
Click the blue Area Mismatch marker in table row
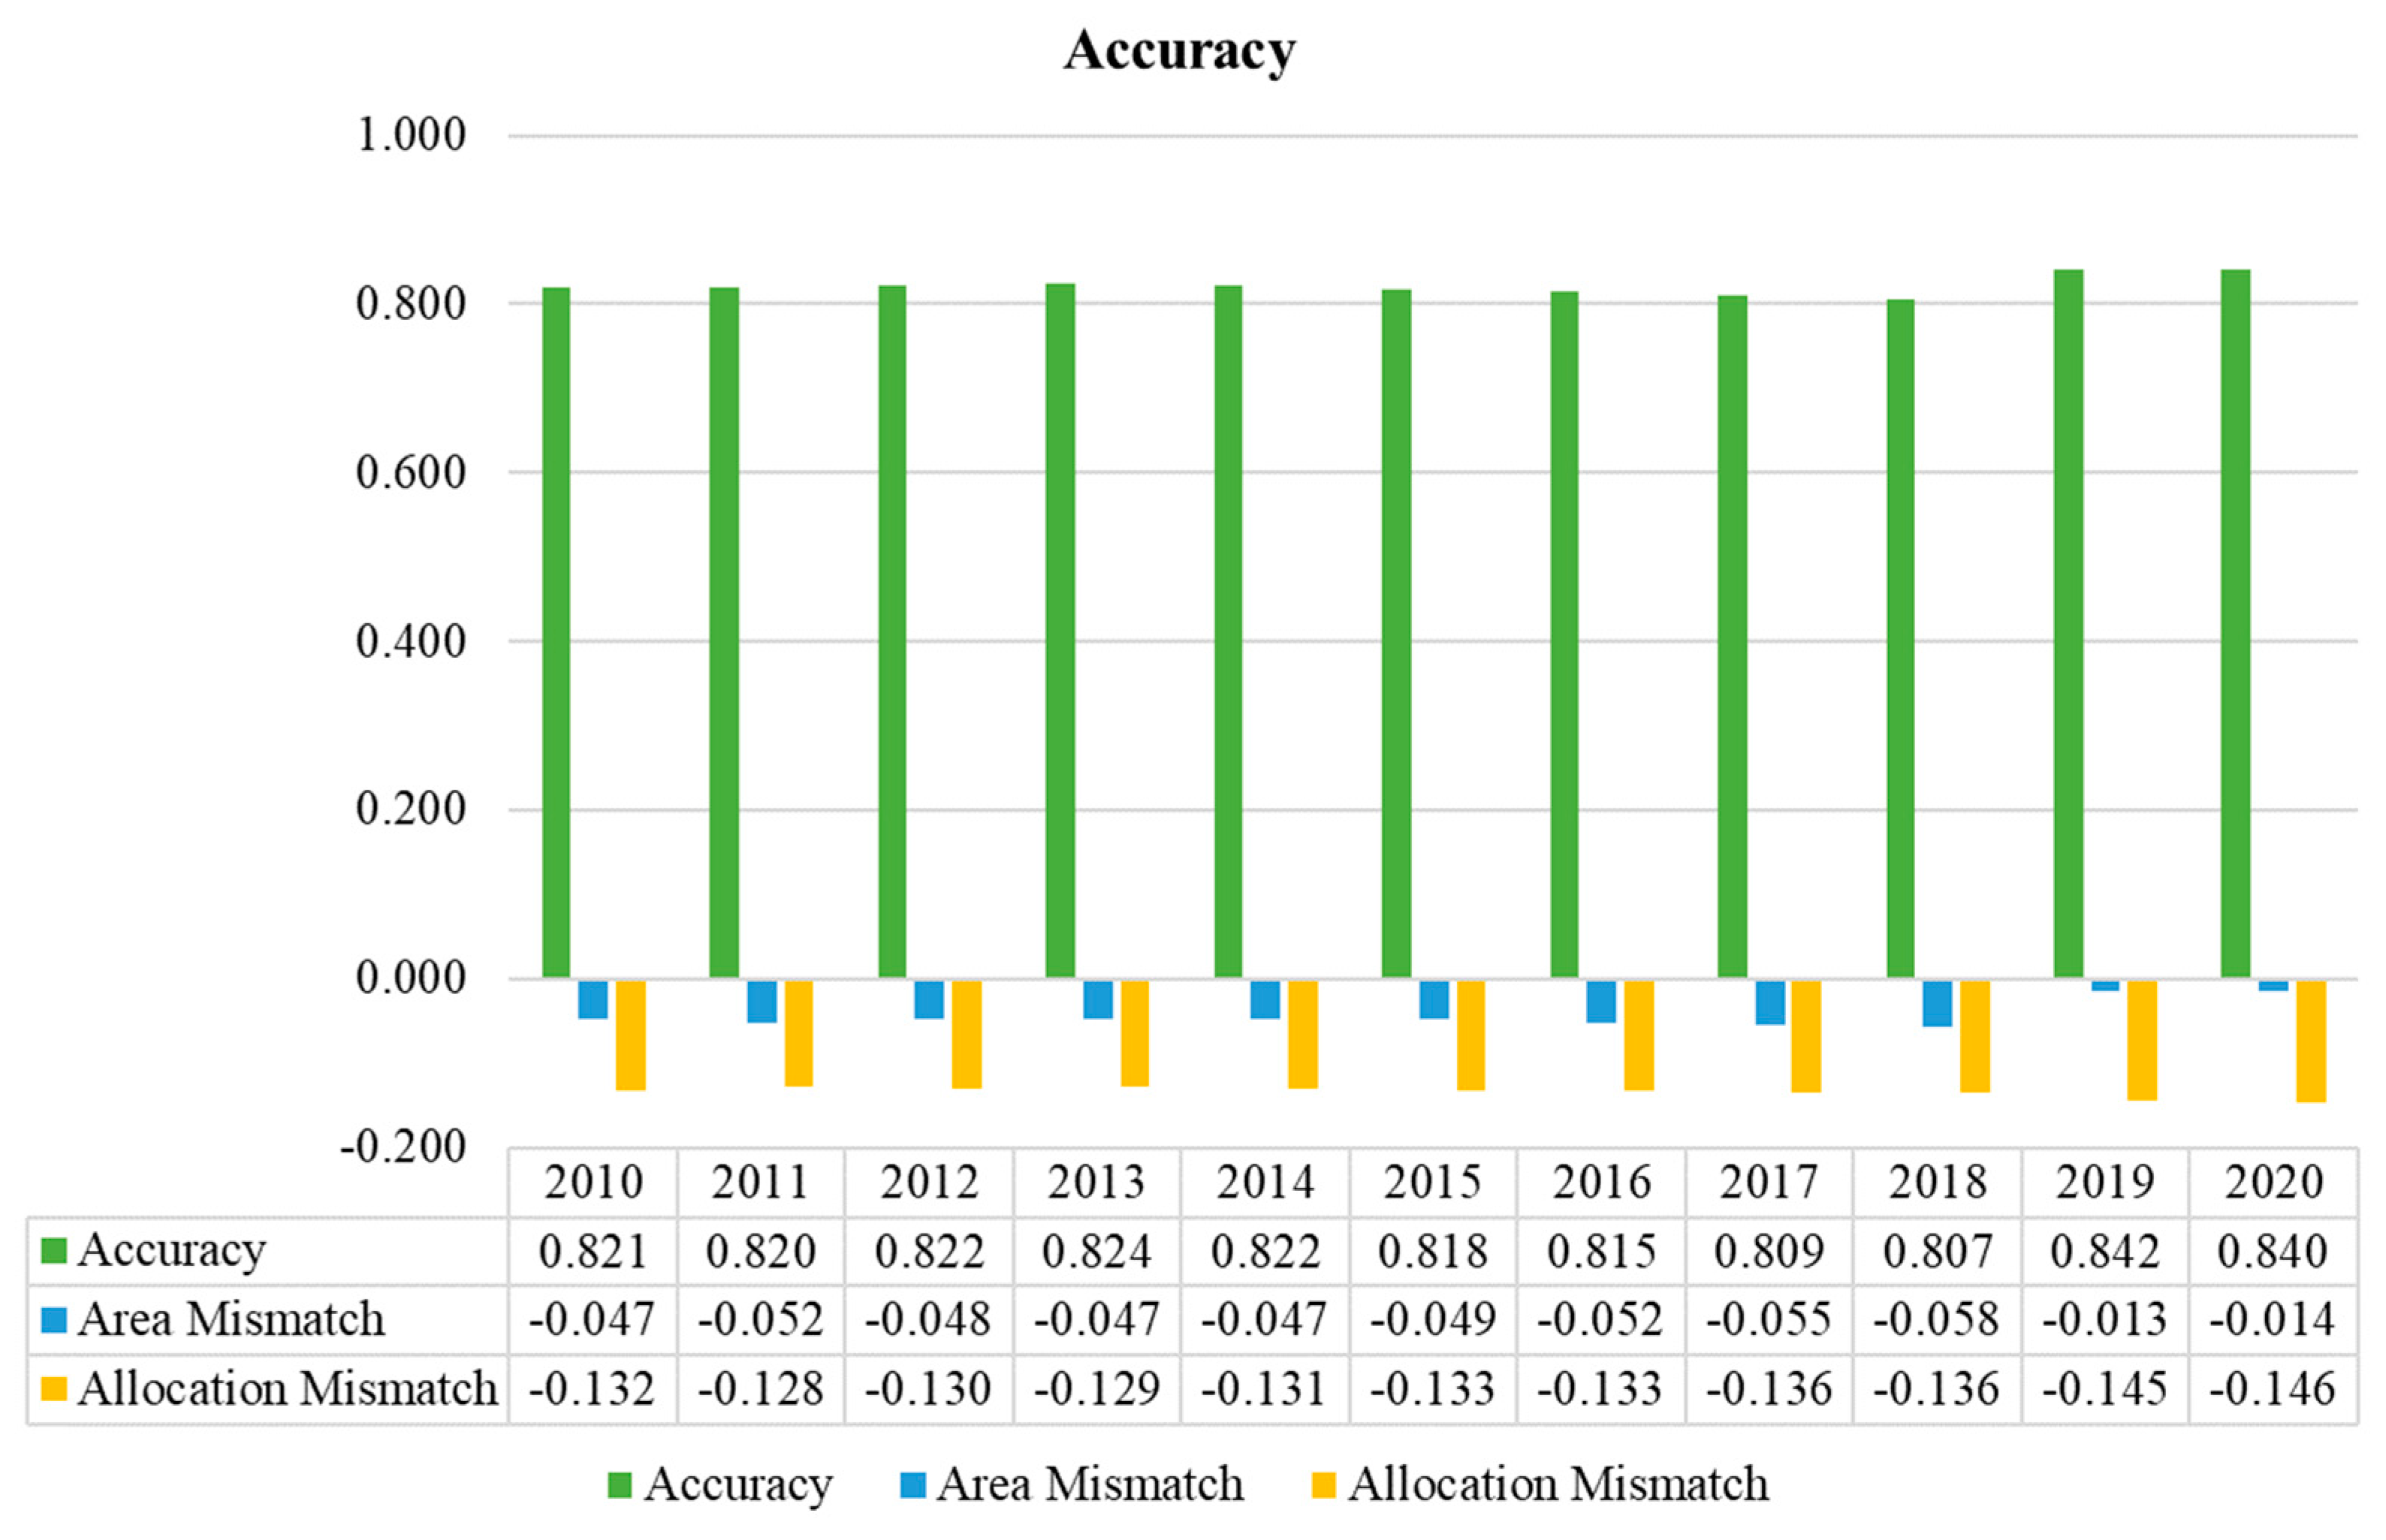pyautogui.click(x=53, y=1319)
